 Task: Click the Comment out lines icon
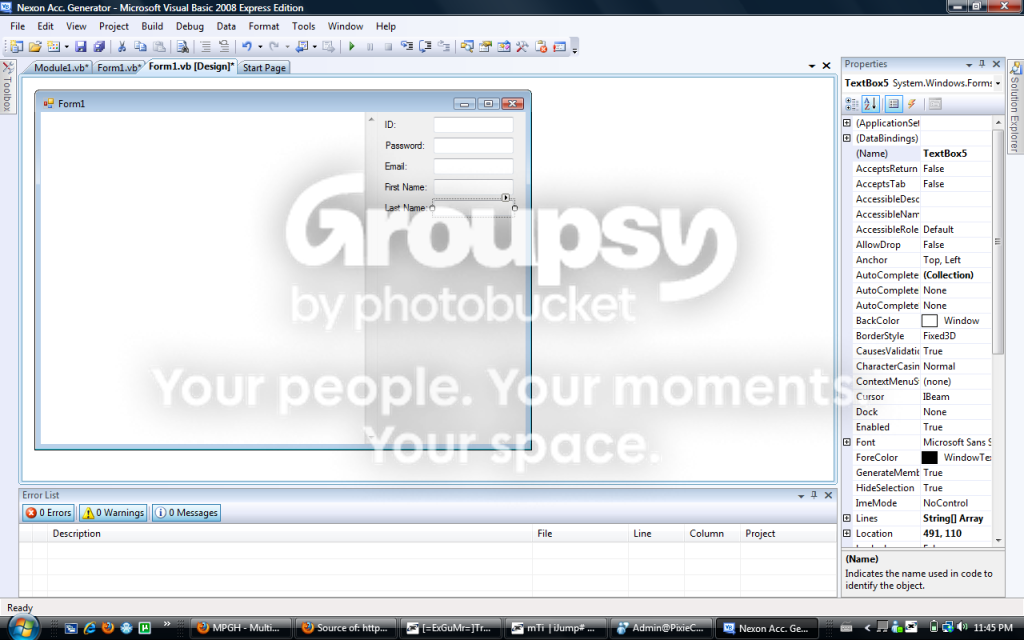pyautogui.click(x=205, y=46)
